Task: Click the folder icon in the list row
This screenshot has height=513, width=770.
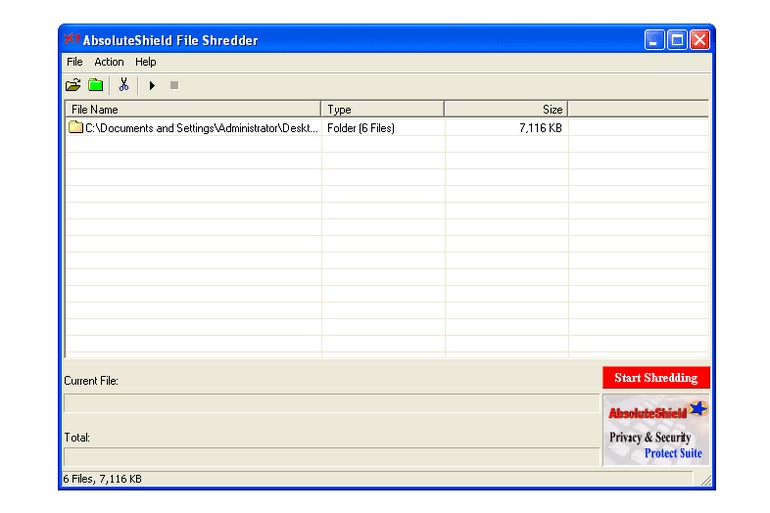Action: [x=76, y=127]
